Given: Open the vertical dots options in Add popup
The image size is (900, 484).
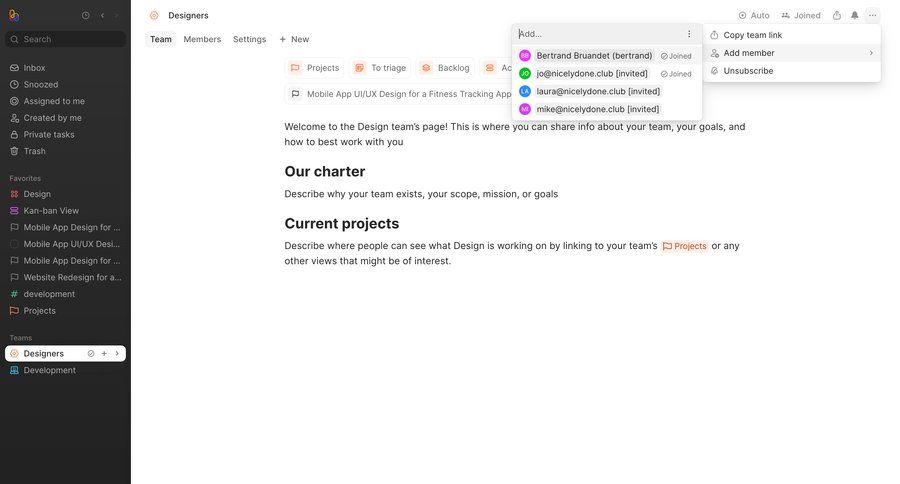Looking at the screenshot, I should coord(689,34).
